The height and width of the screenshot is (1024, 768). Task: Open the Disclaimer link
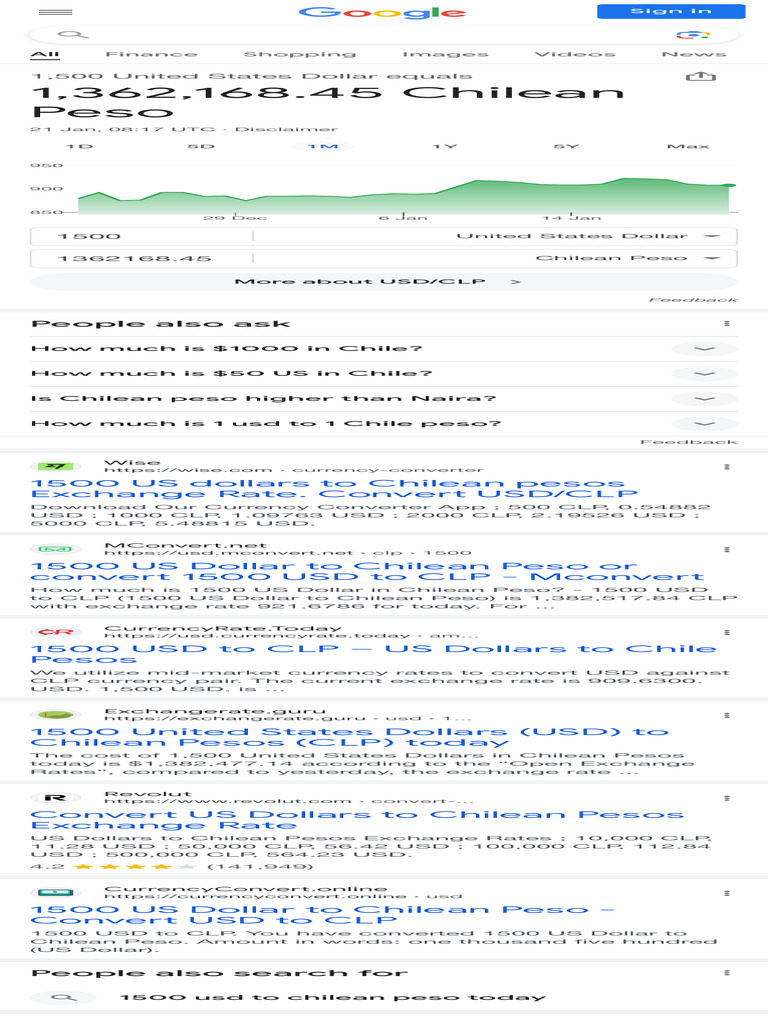[286, 129]
